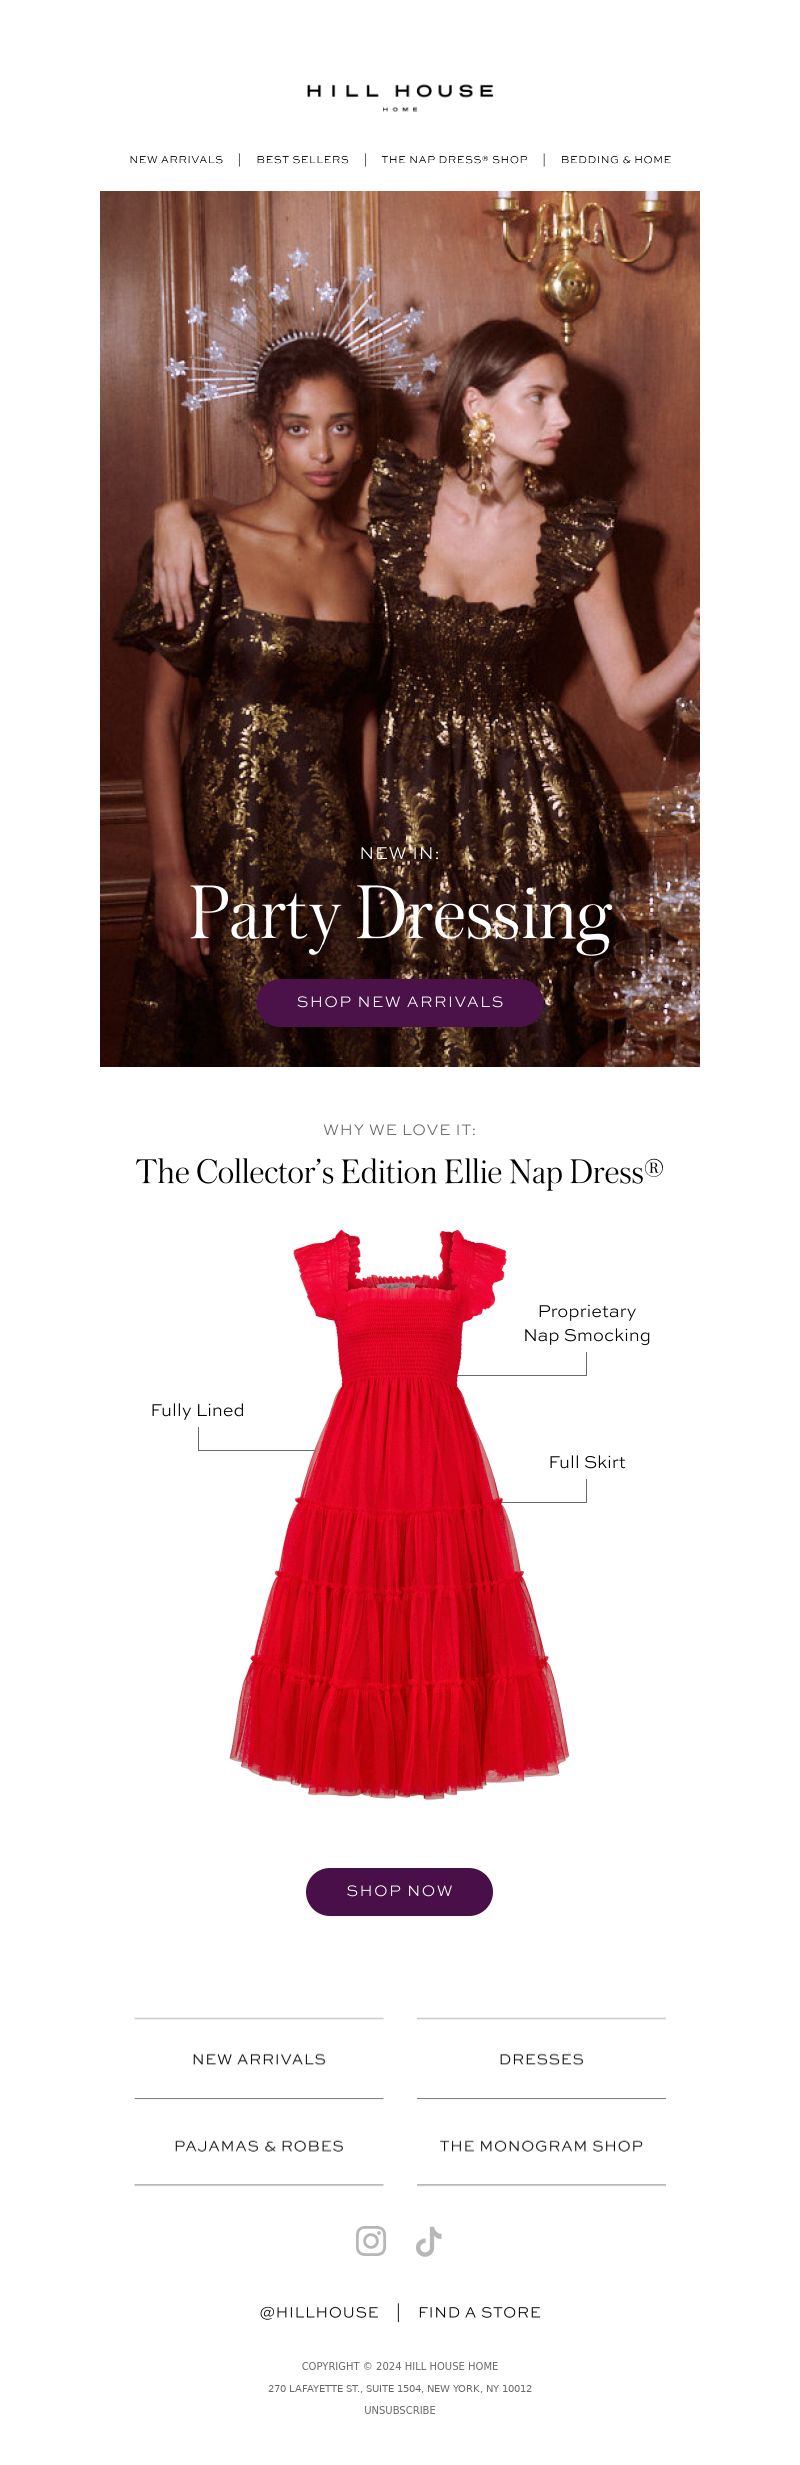Image resolution: width=800 pixels, height=2465 pixels.
Task: Click the Shop Now button
Action: tap(399, 1891)
